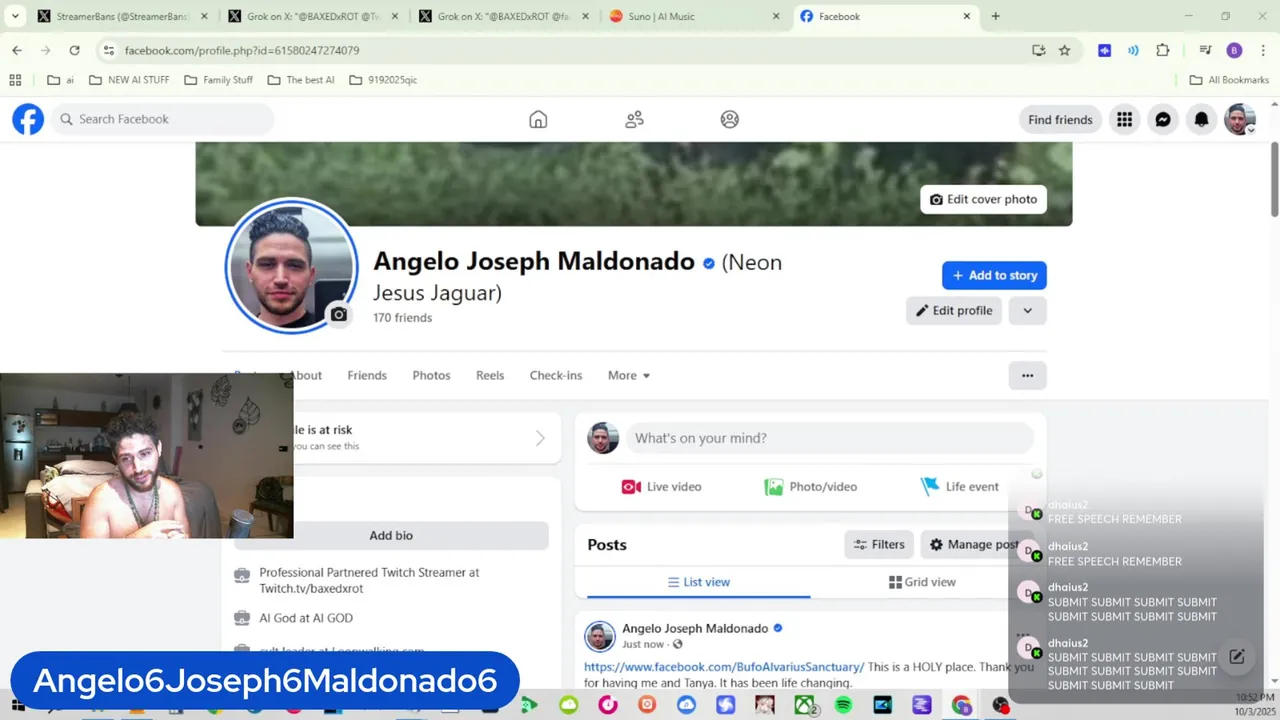Switch to List view in Posts
Screen dimensions: 1280x720
click(698, 582)
